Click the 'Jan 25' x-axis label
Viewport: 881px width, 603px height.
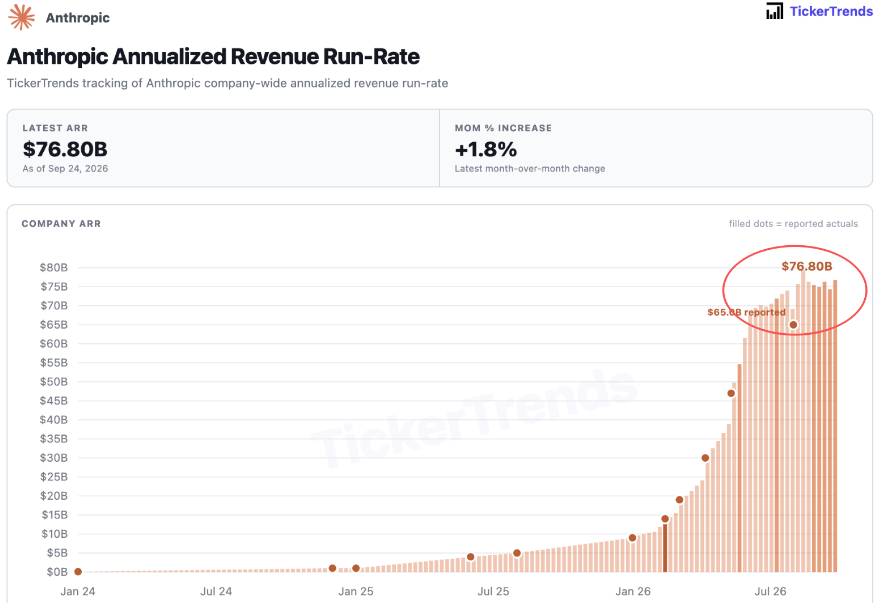coord(356,591)
